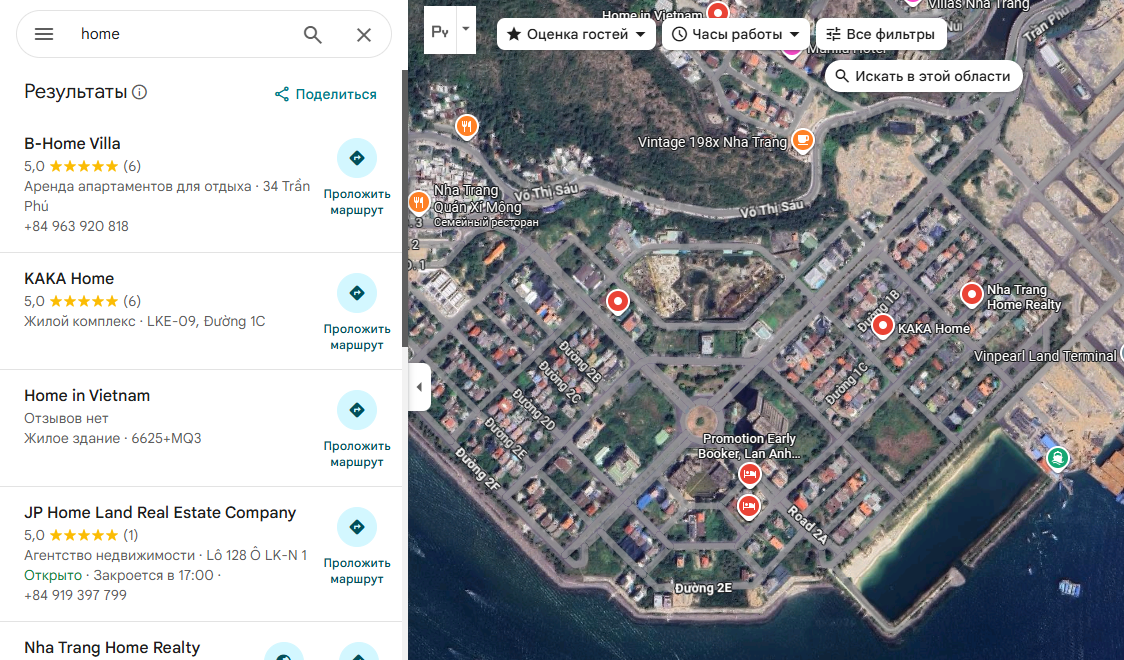Open the Home in Vietnam result
The height and width of the screenshot is (660, 1124).
87,395
